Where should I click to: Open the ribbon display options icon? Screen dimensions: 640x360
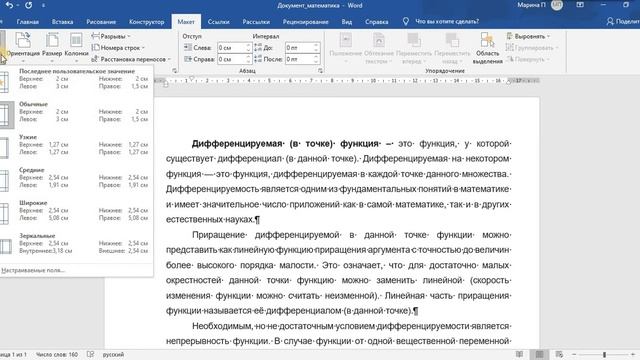pyautogui.click(x=580, y=5)
